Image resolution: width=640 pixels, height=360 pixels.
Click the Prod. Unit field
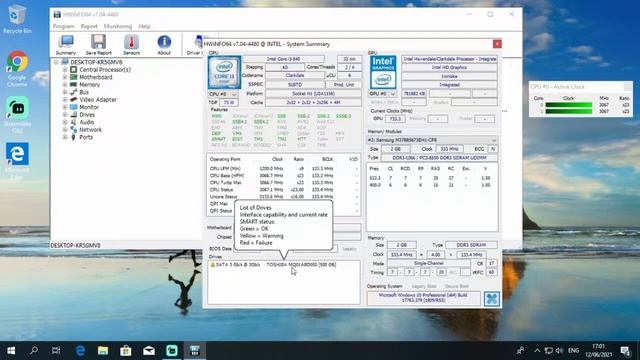[x=344, y=84]
